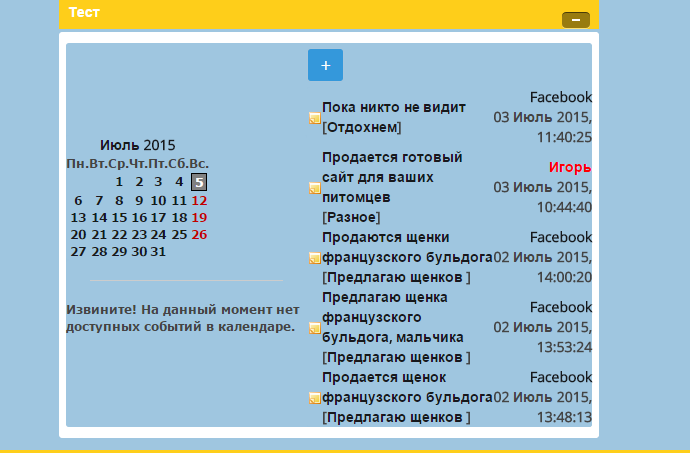Viewport: 690px width, 453px height.
Task: Open post Продается готовый сайт для ваших питомцев
Action: coord(392,177)
